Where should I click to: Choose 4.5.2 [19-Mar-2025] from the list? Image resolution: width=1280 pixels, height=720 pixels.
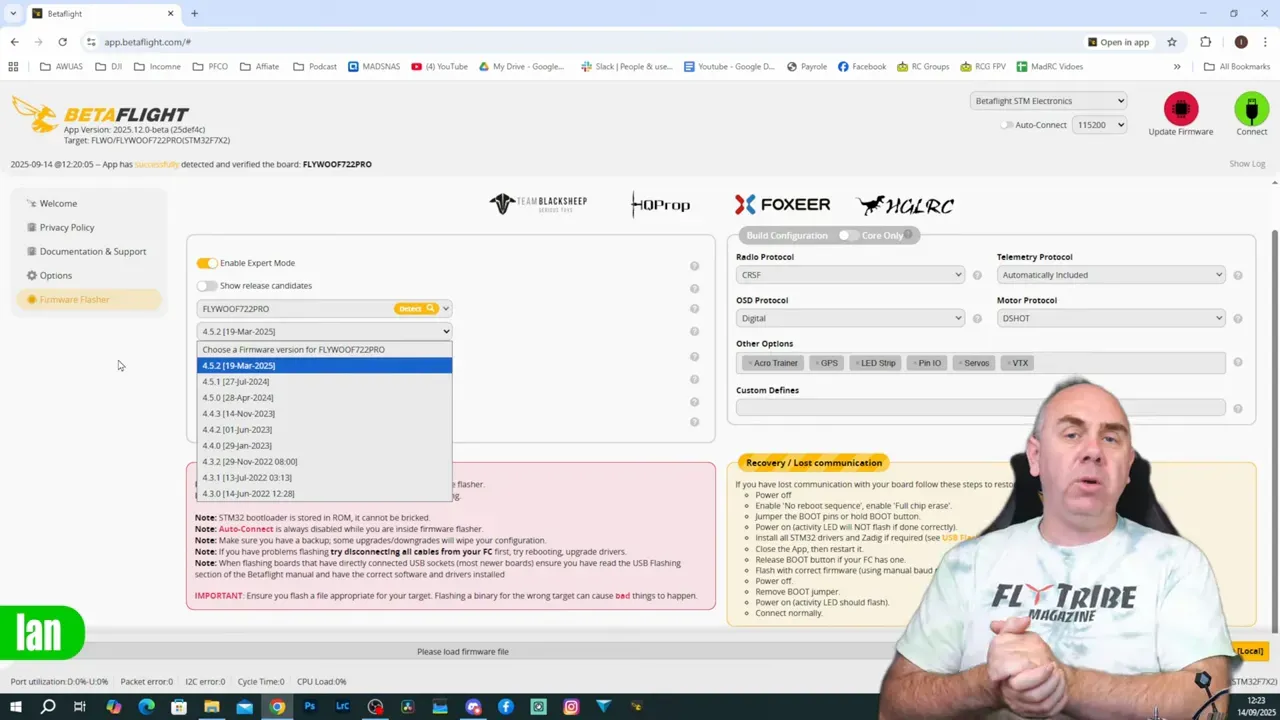pyautogui.click(x=324, y=365)
